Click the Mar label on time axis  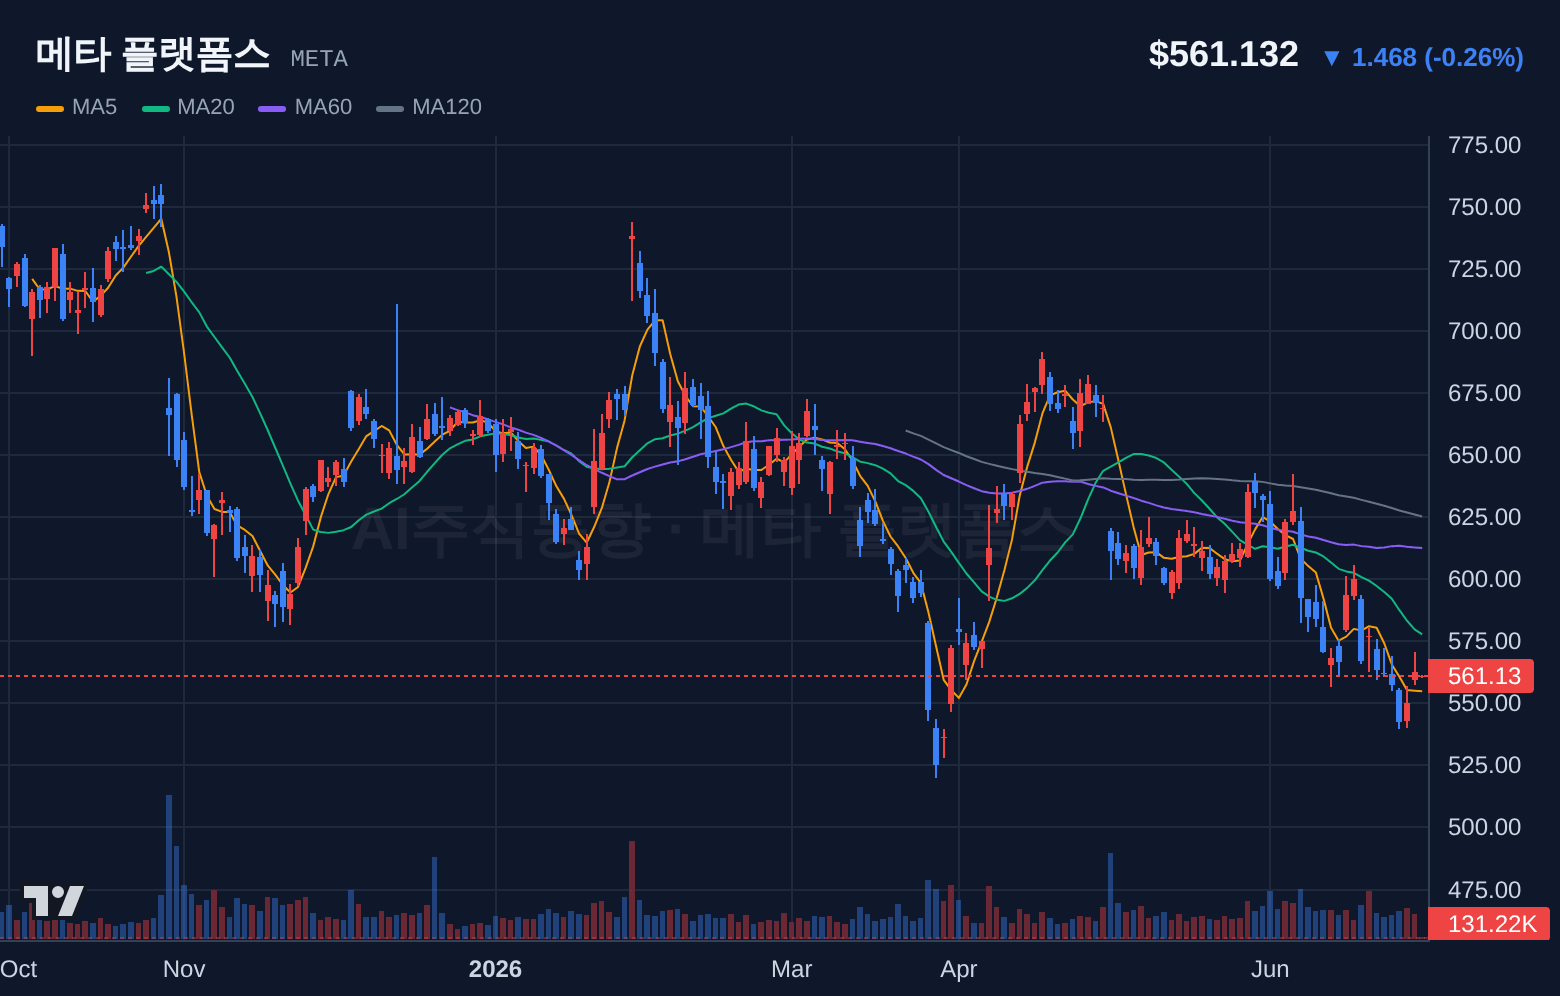pyautogui.click(x=792, y=969)
